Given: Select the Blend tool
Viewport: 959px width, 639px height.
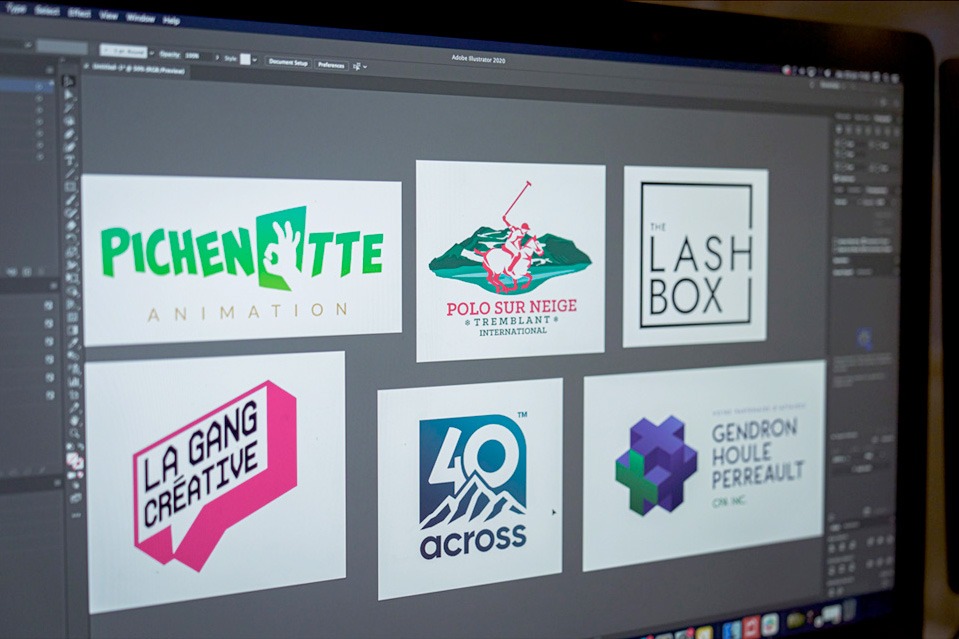Looking at the screenshot, I should coord(74,355).
